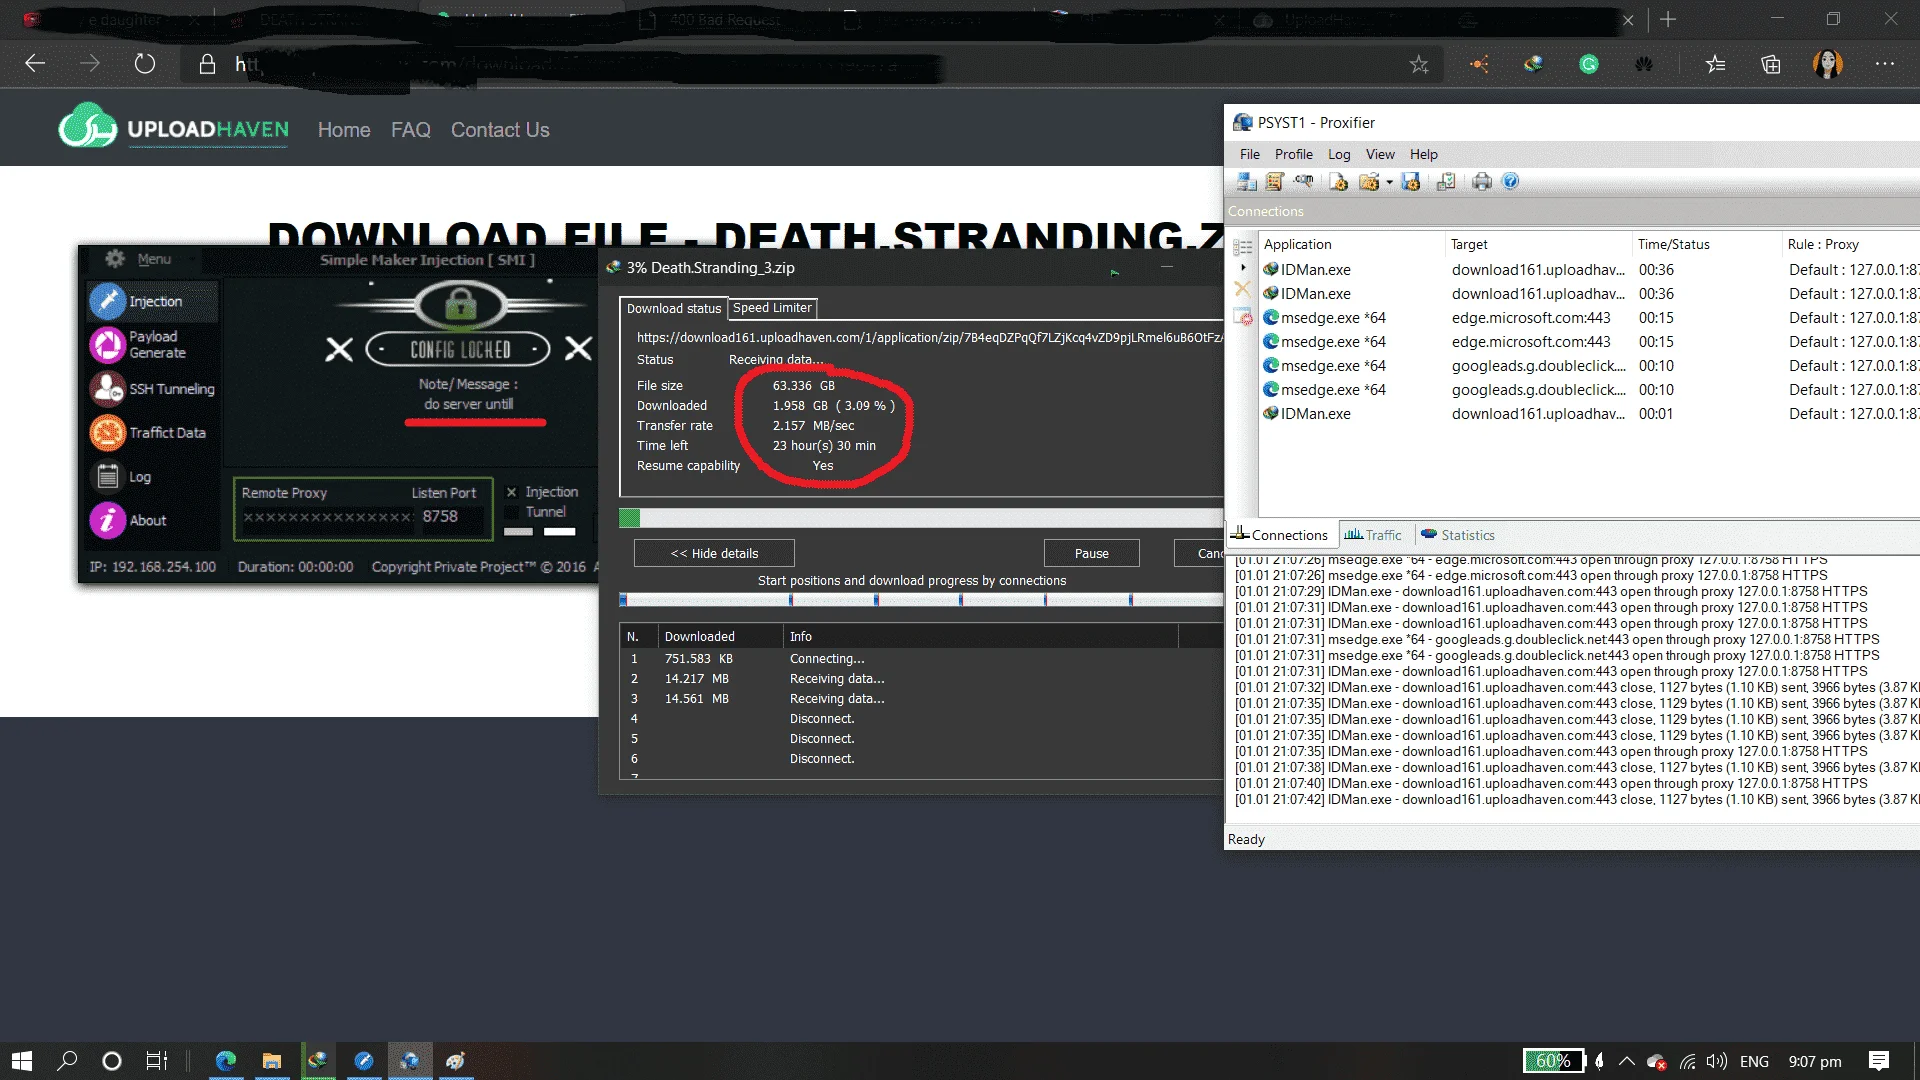Open notification center on taskbar

[x=1879, y=1061]
